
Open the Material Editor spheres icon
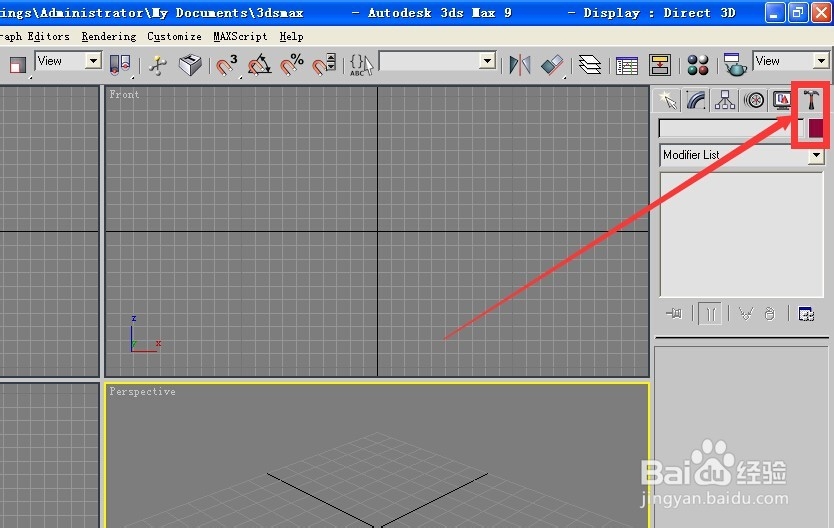[x=698, y=65]
